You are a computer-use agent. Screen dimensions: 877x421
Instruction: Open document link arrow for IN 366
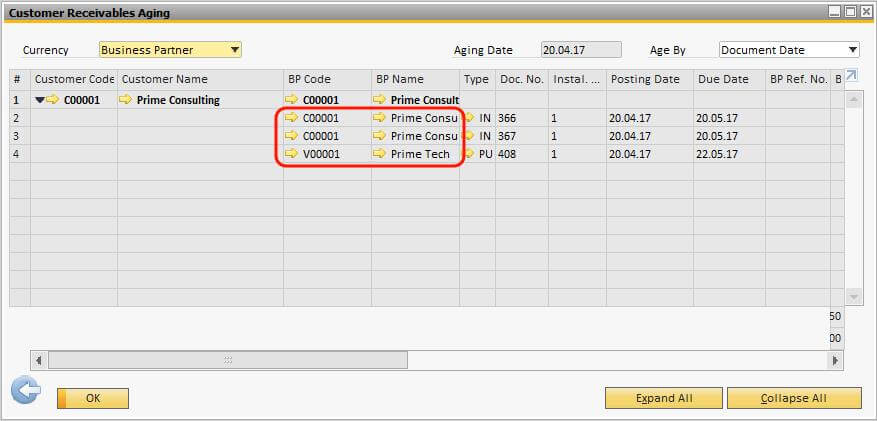[x=469, y=118]
